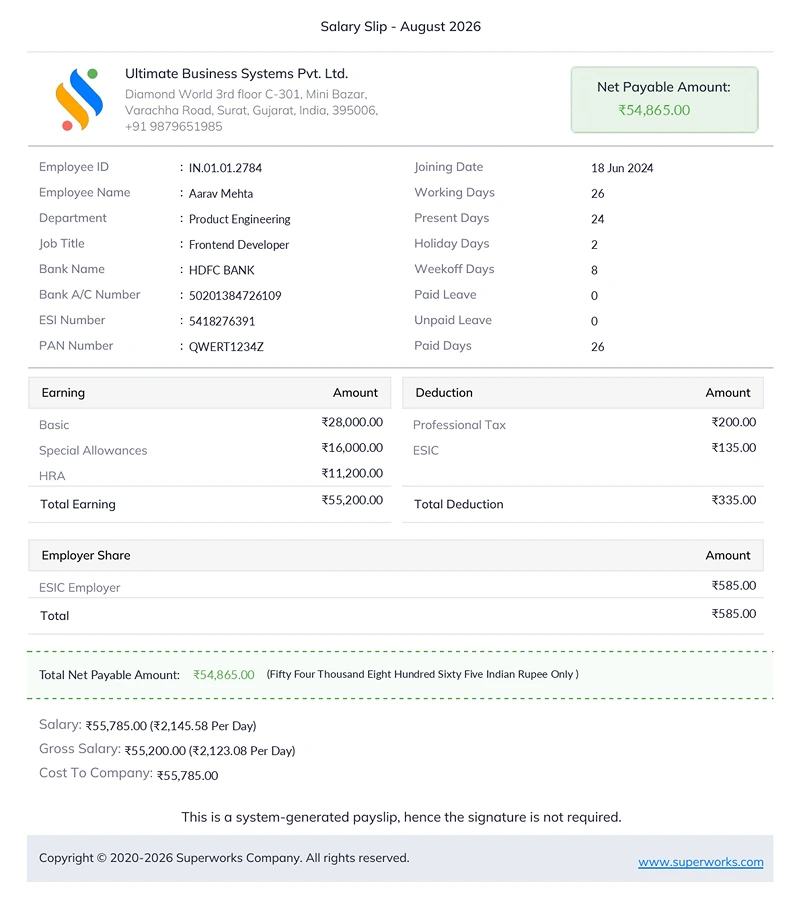
Task: Click job title 'Frontend Developer'
Action: click(239, 244)
